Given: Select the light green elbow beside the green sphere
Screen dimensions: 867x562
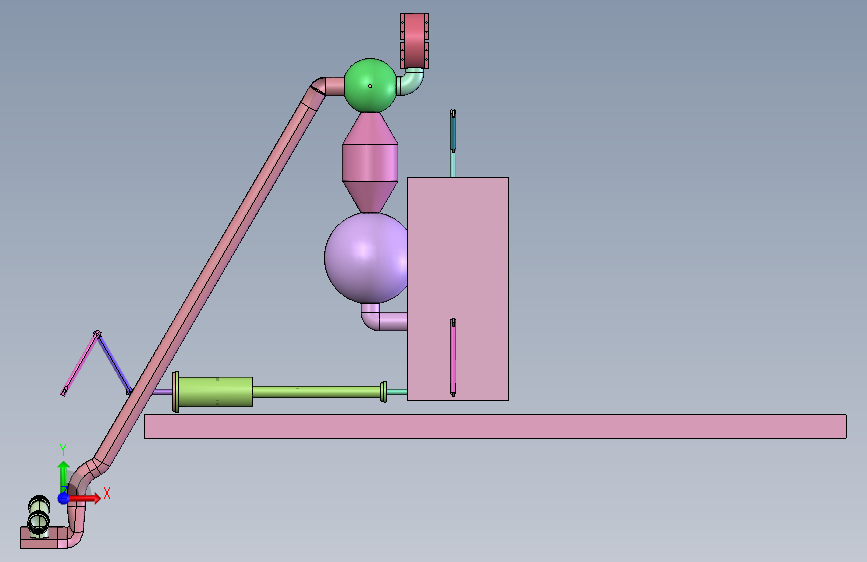Looking at the screenshot, I should point(412,83).
